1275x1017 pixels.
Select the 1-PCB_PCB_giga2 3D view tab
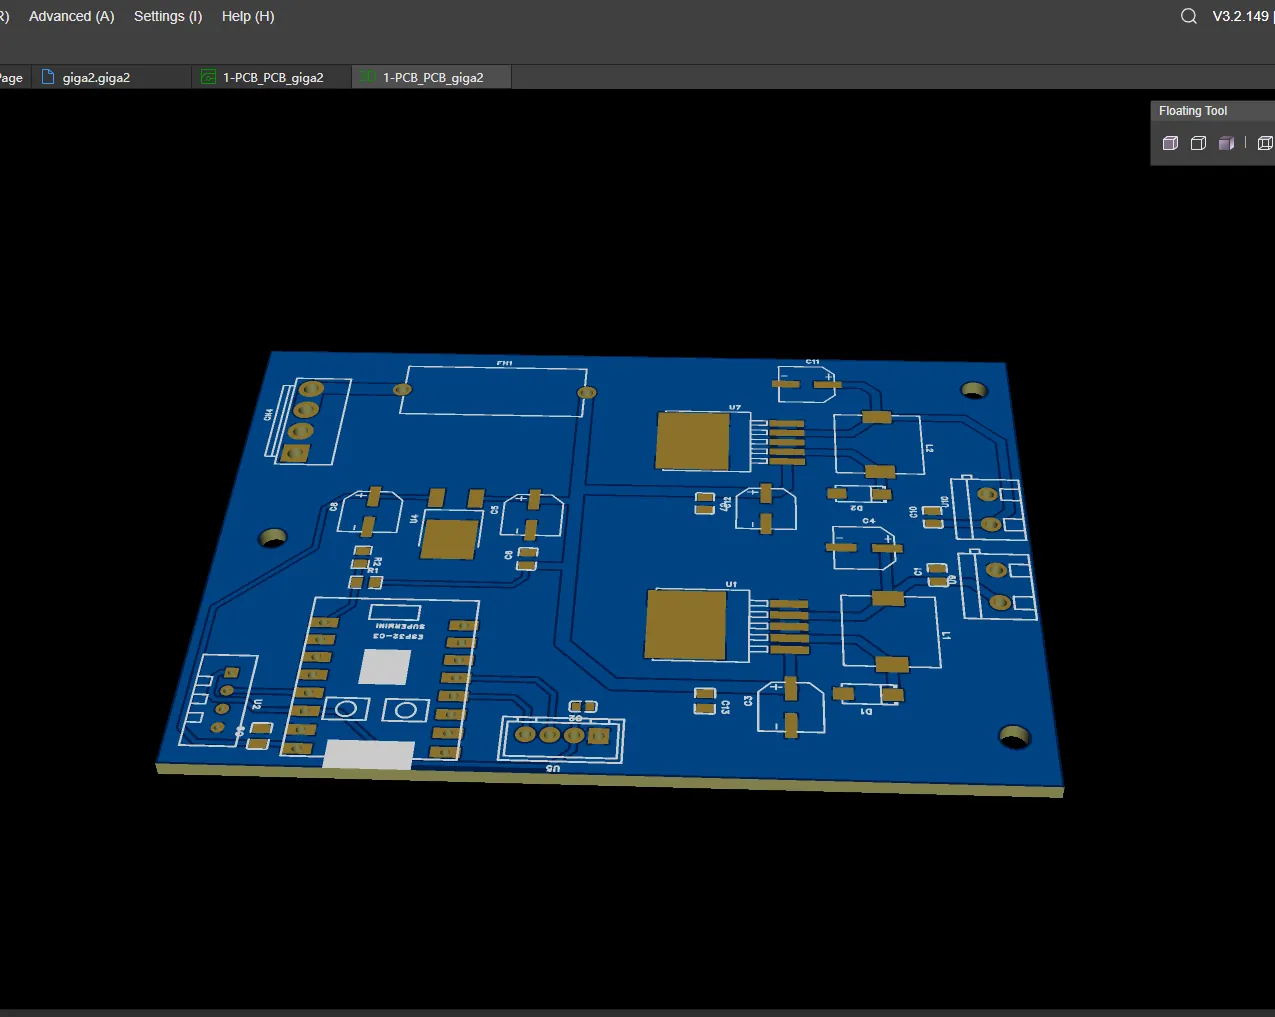click(431, 77)
